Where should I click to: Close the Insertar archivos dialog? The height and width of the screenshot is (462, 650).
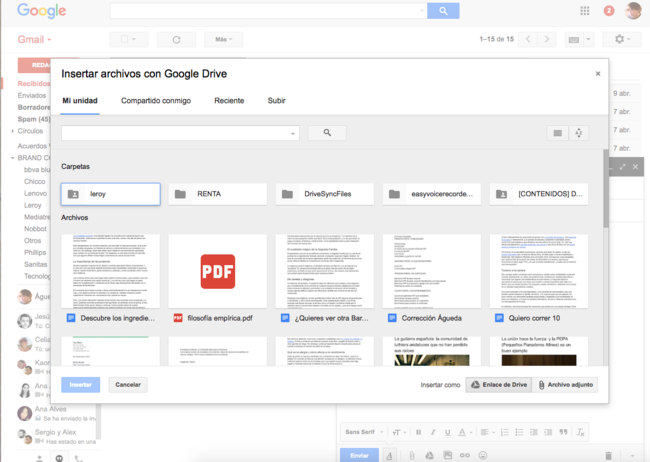point(598,74)
